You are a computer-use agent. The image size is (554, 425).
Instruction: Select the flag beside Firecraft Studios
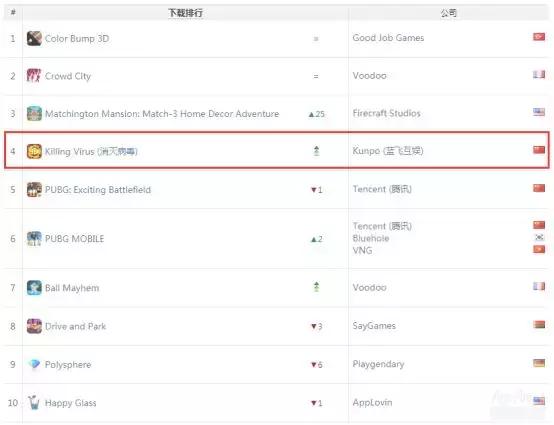point(539,112)
